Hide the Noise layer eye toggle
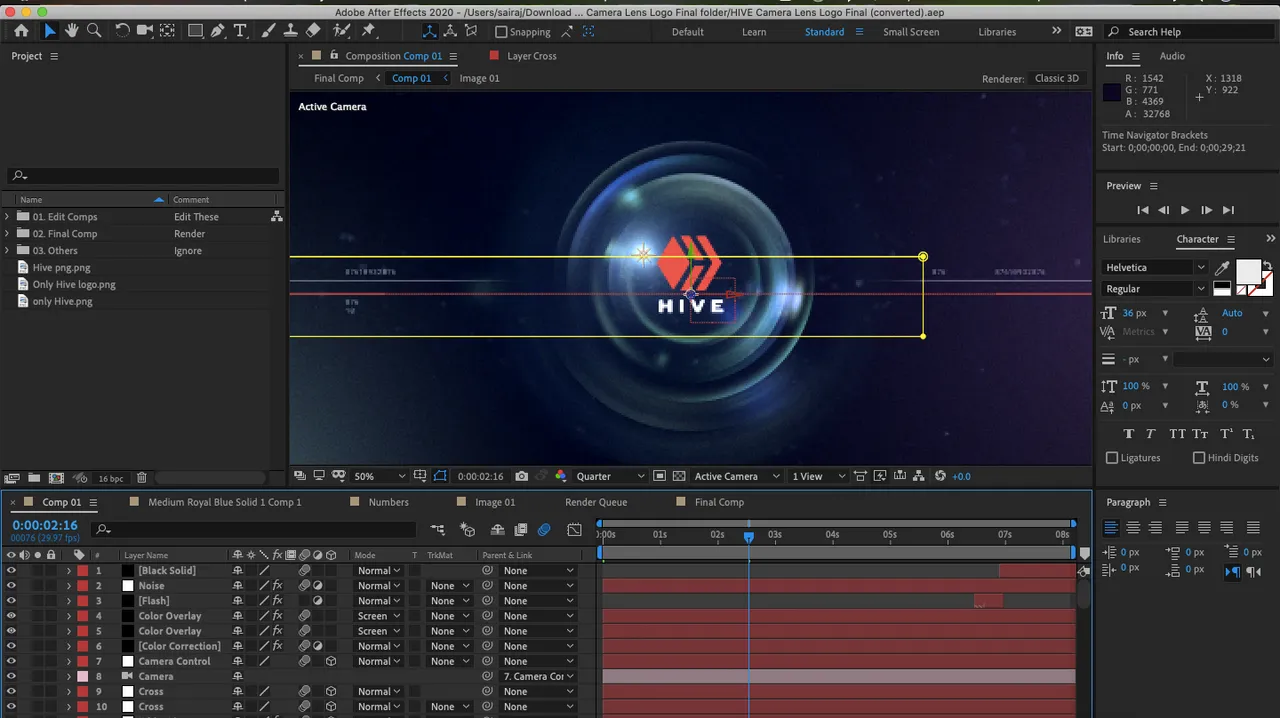Image resolution: width=1280 pixels, height=718 pixels. (x=11, y=586)
